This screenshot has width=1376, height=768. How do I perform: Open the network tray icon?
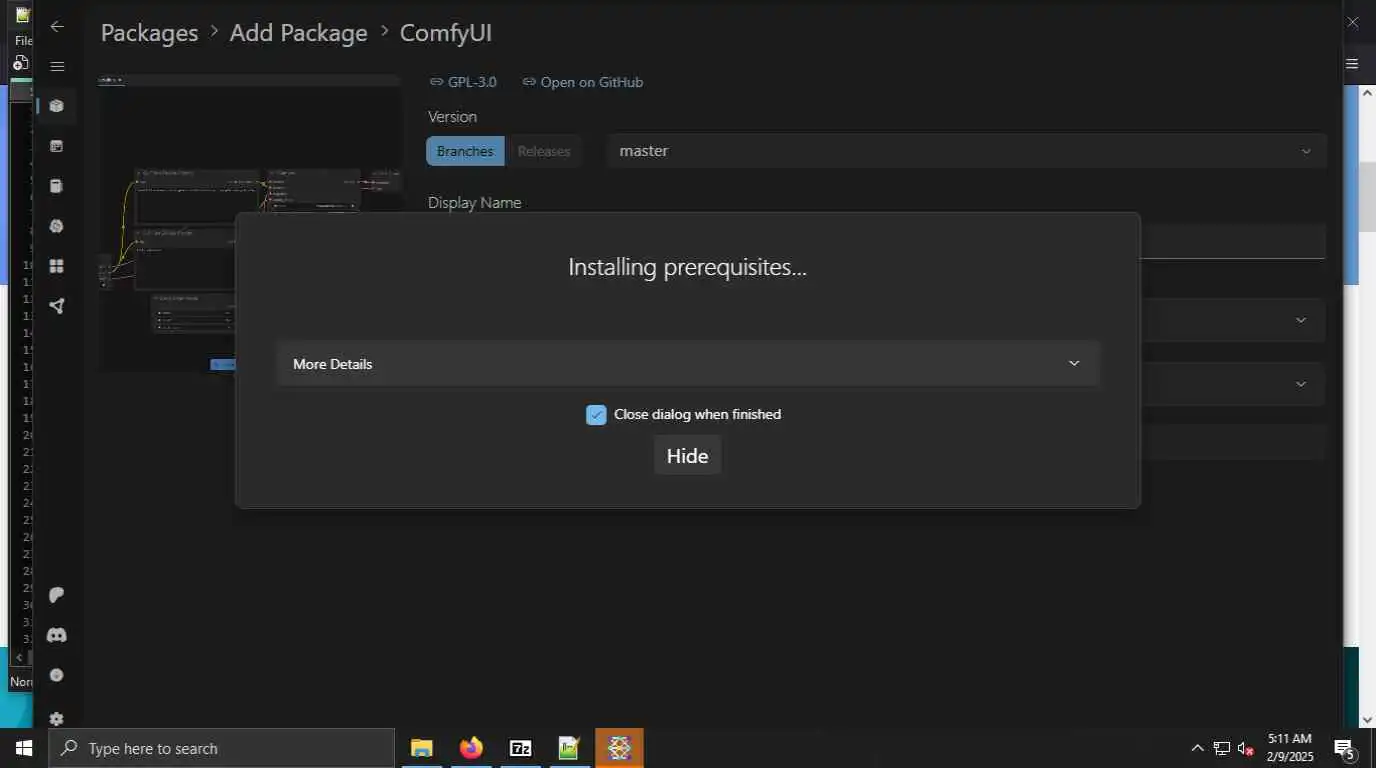[1222, 748]
